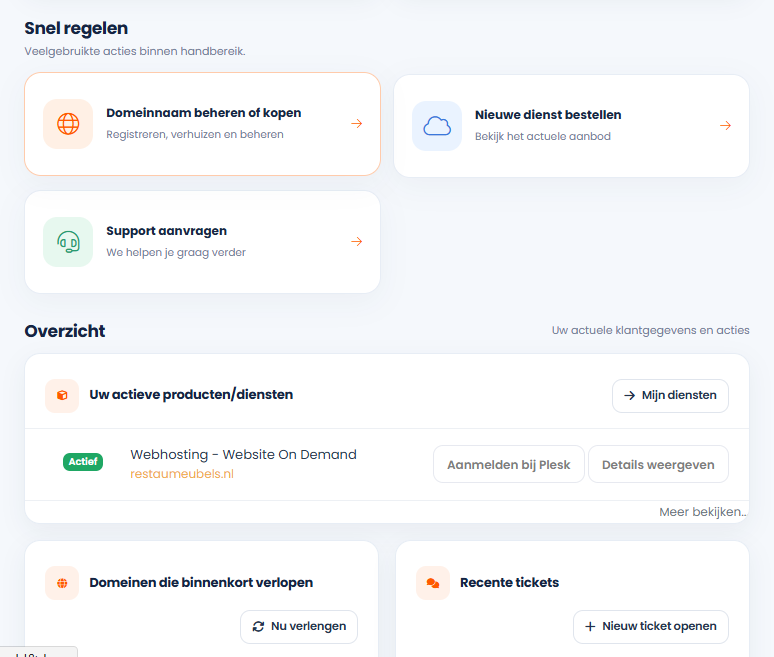Select Webhosting - Website On Demand product row
Viewport: 774px width, 657px height.
[x=387, y=464]
